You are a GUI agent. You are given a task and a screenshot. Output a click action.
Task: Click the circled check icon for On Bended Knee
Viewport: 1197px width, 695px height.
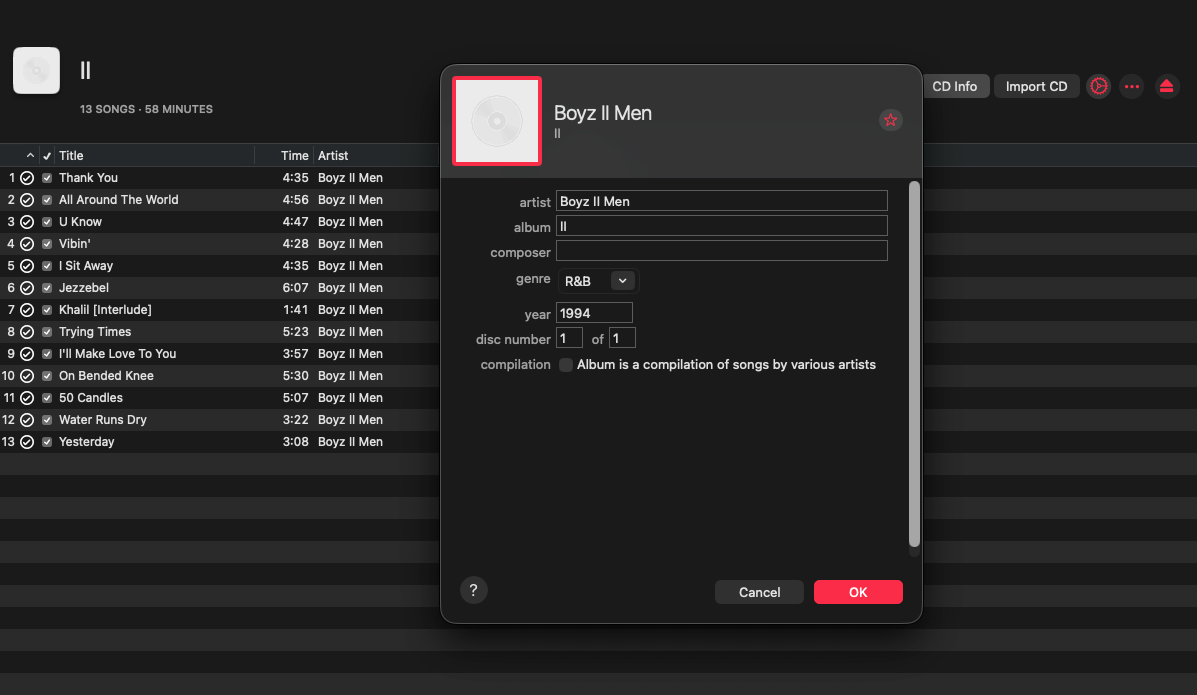click(27, 376)
